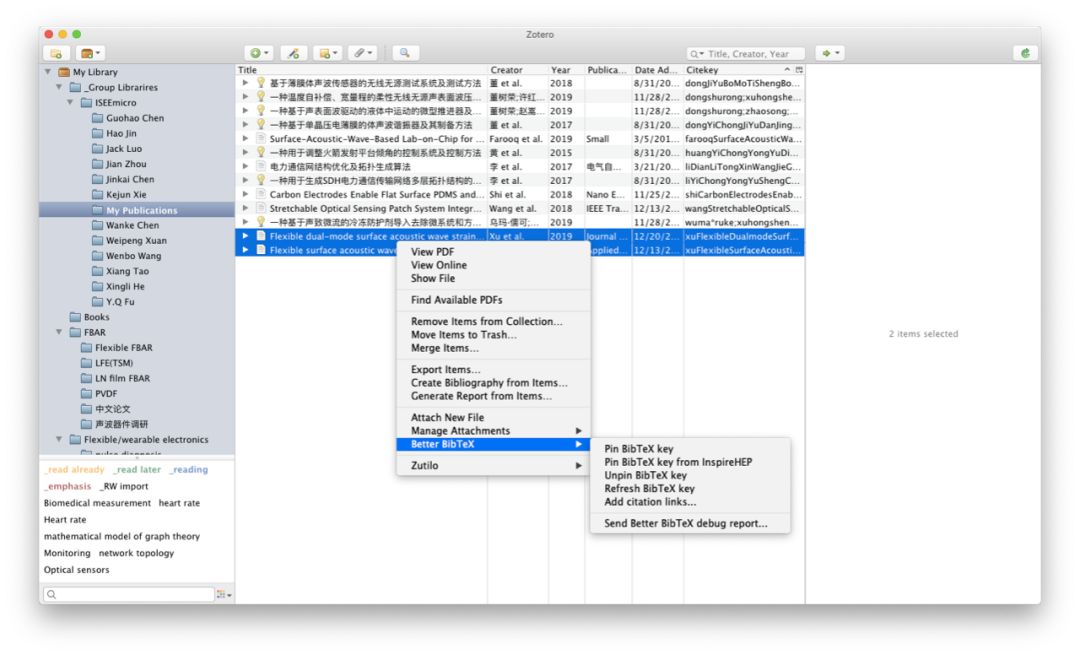Click the Sync with Zotero server icon
Screen dimensions: 1080x655
pyautogui.click(x=1026, y=53)
